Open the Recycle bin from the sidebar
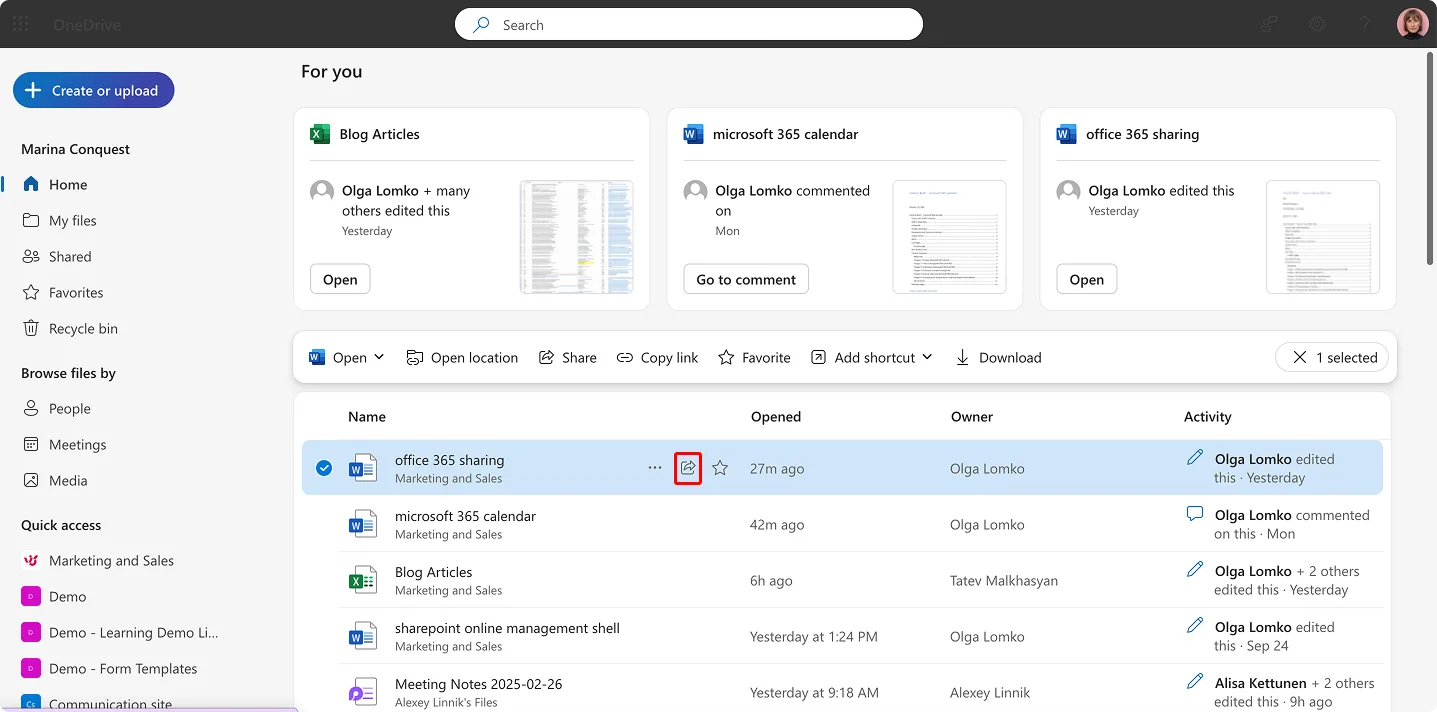The image size is (1437, 712). [82, 328]
